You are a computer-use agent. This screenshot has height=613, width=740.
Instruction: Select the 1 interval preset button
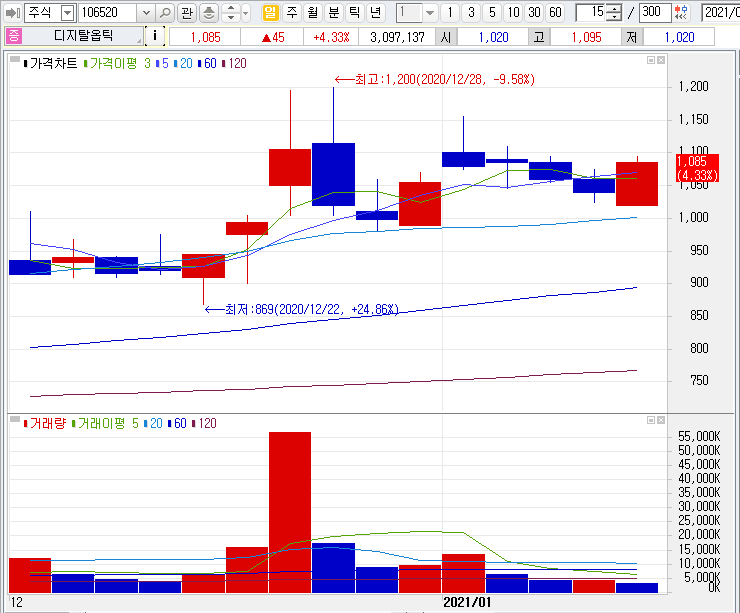click(450, 12)
